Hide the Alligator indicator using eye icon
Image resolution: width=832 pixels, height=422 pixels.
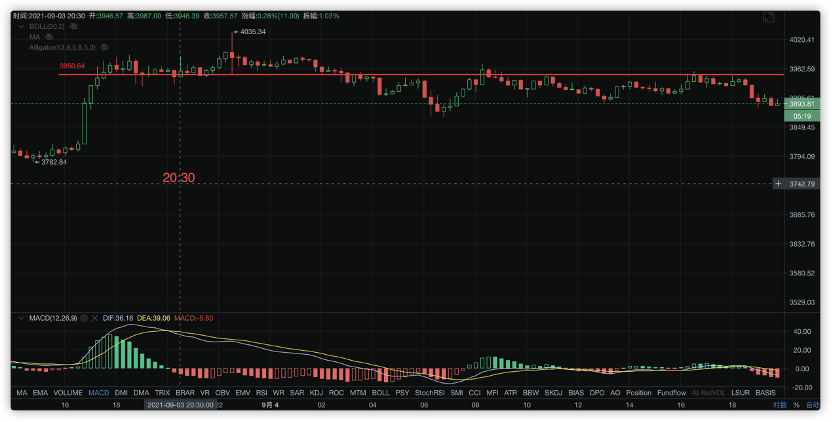pos(105,48)
